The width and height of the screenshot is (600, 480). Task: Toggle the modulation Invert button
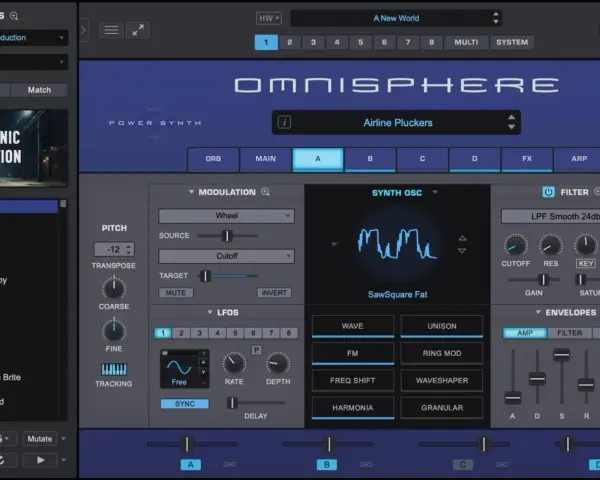(274, 293)
